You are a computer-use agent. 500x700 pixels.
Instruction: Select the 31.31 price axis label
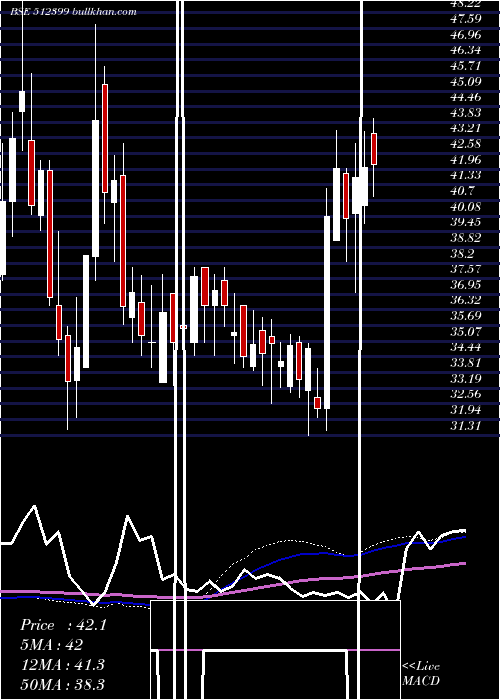point(466,426)
